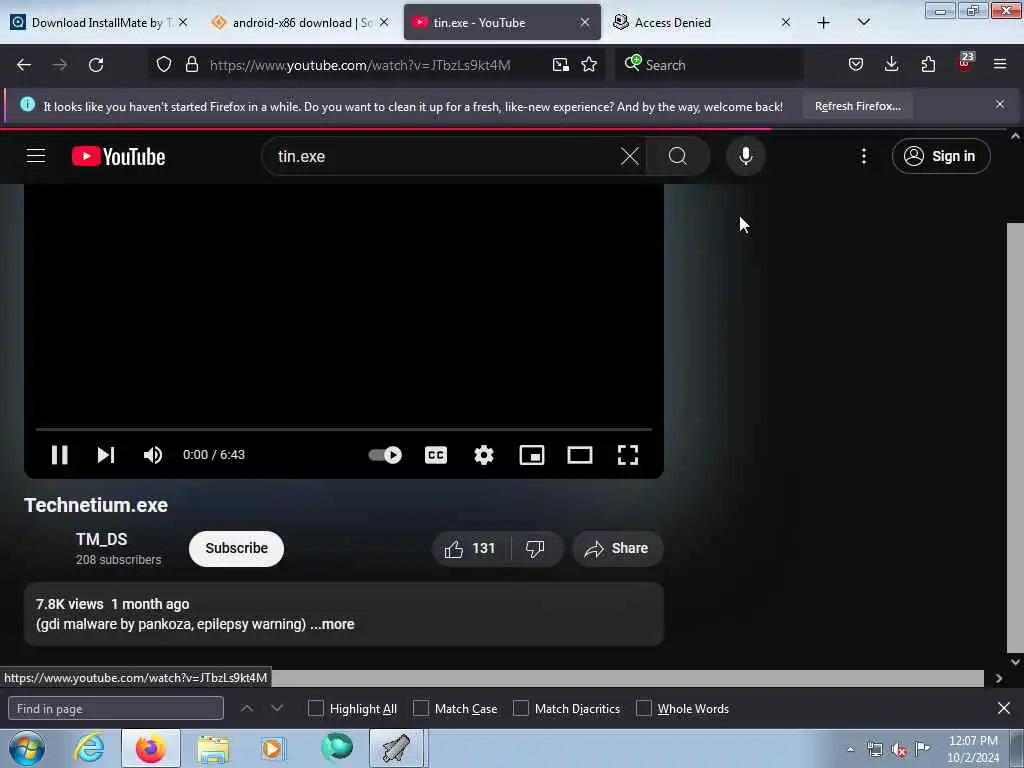Pause the video playback
1024x768 pixels.
pos(59,455)
